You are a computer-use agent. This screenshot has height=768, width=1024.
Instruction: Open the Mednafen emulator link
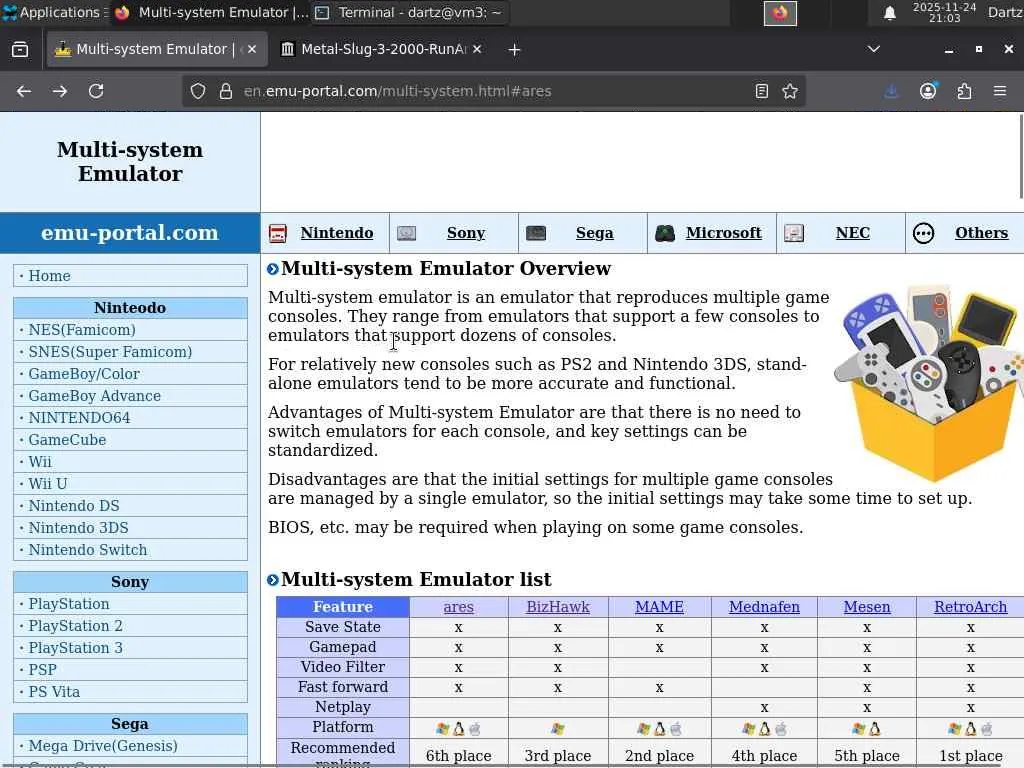[x=764, y=607]
